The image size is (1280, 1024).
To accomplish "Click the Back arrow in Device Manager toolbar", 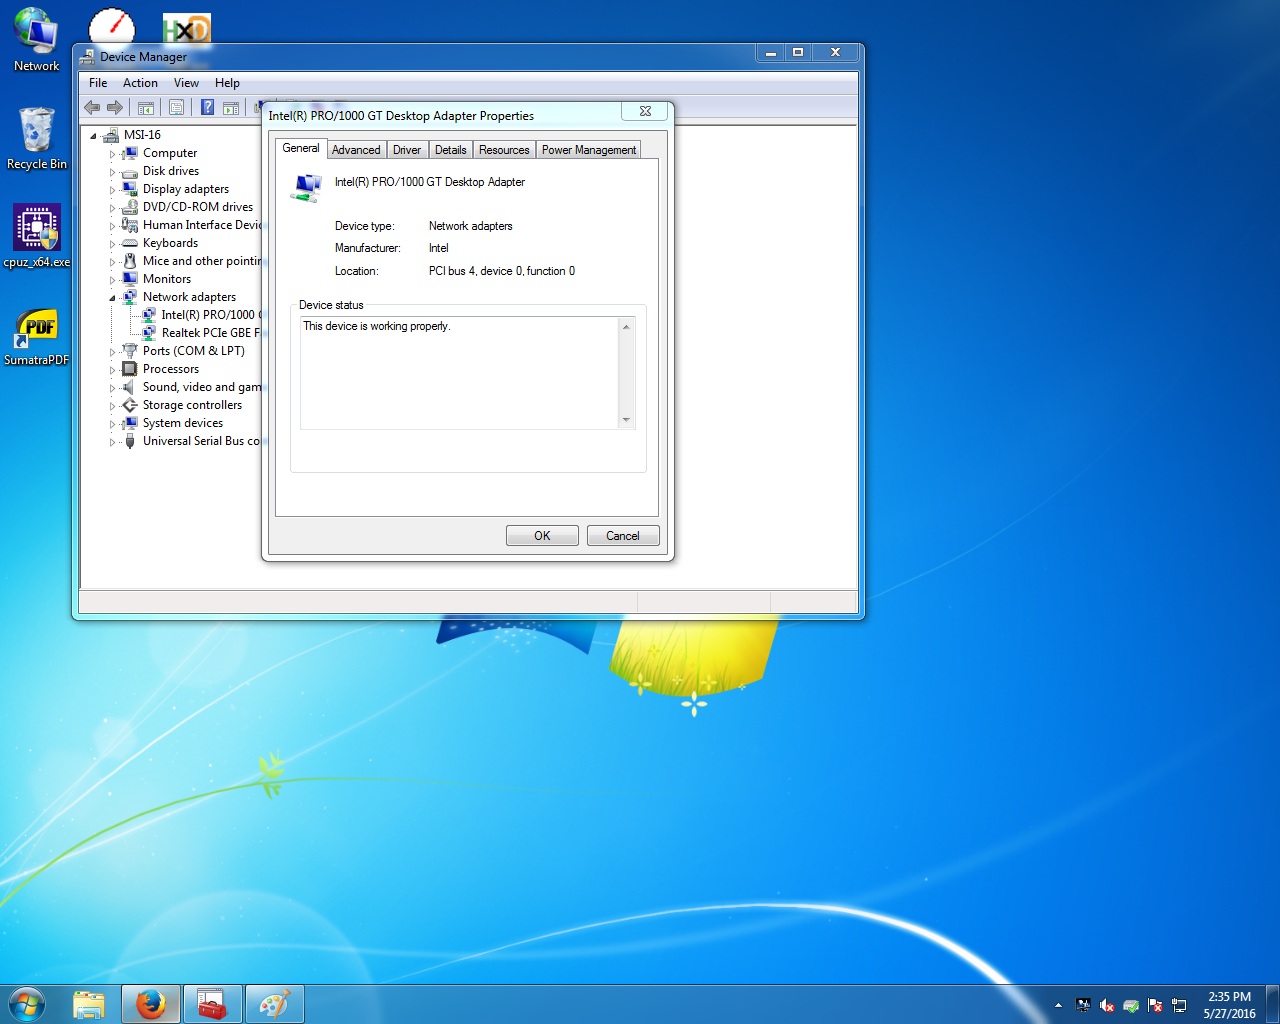I will 93,107.
